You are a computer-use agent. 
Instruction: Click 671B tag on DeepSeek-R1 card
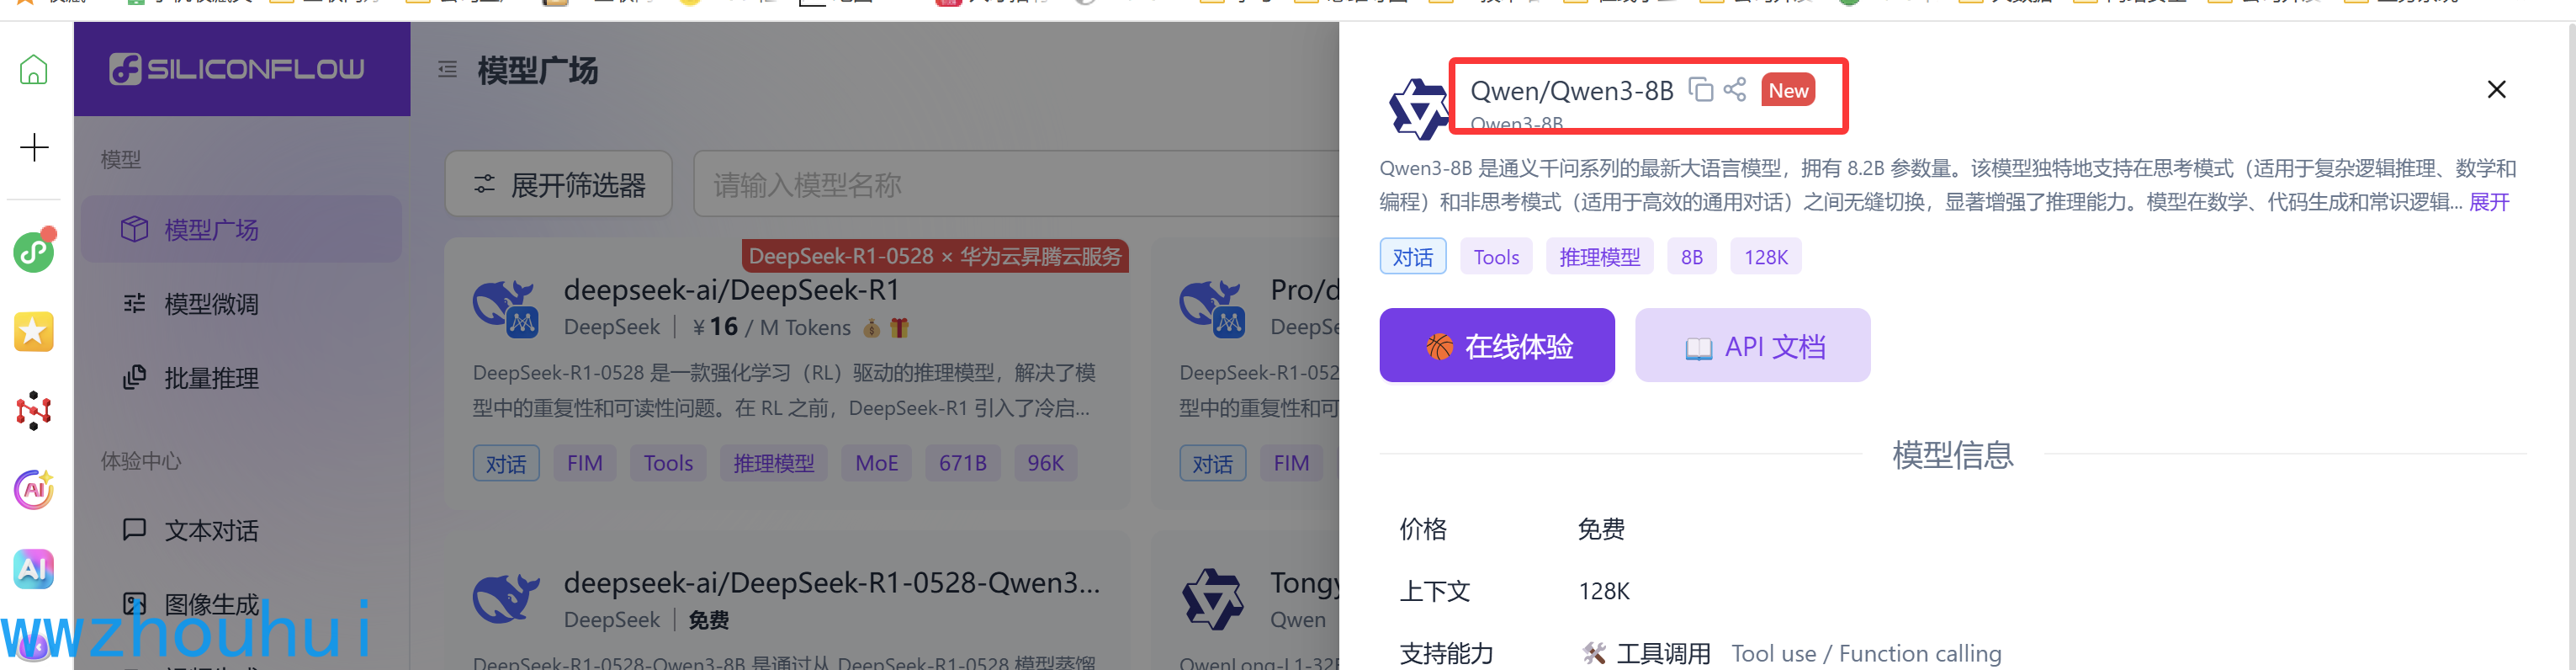(963, 463)
